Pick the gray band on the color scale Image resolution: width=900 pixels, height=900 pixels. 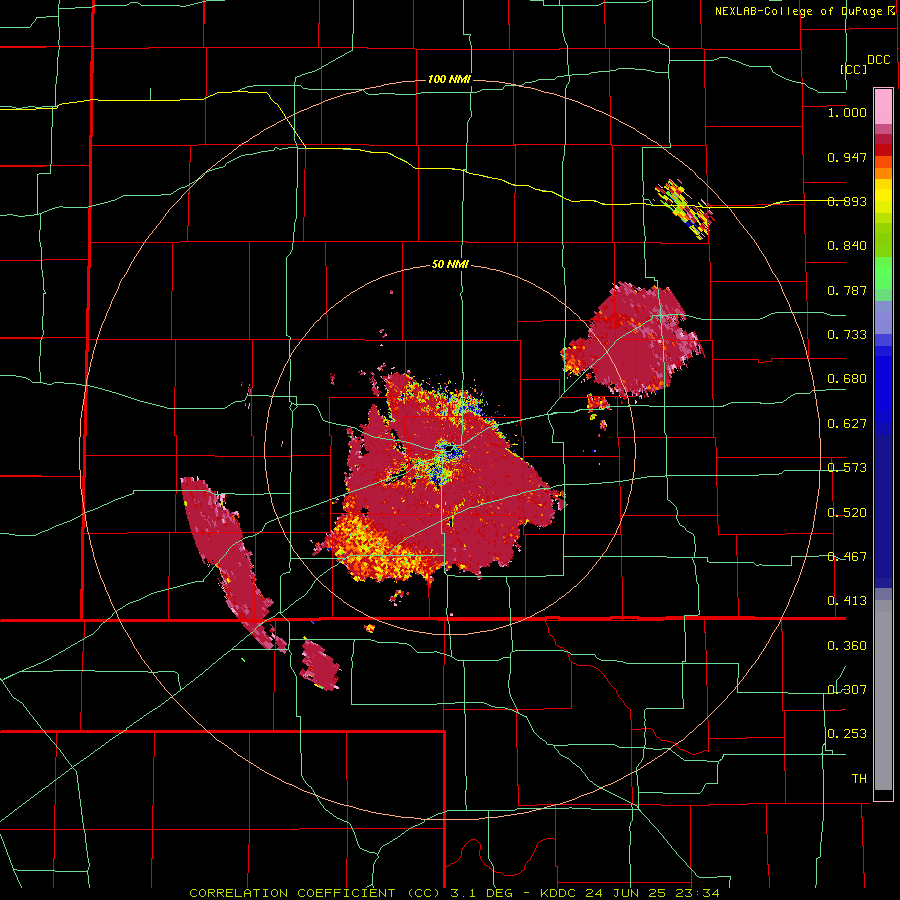tap(883, 695)
